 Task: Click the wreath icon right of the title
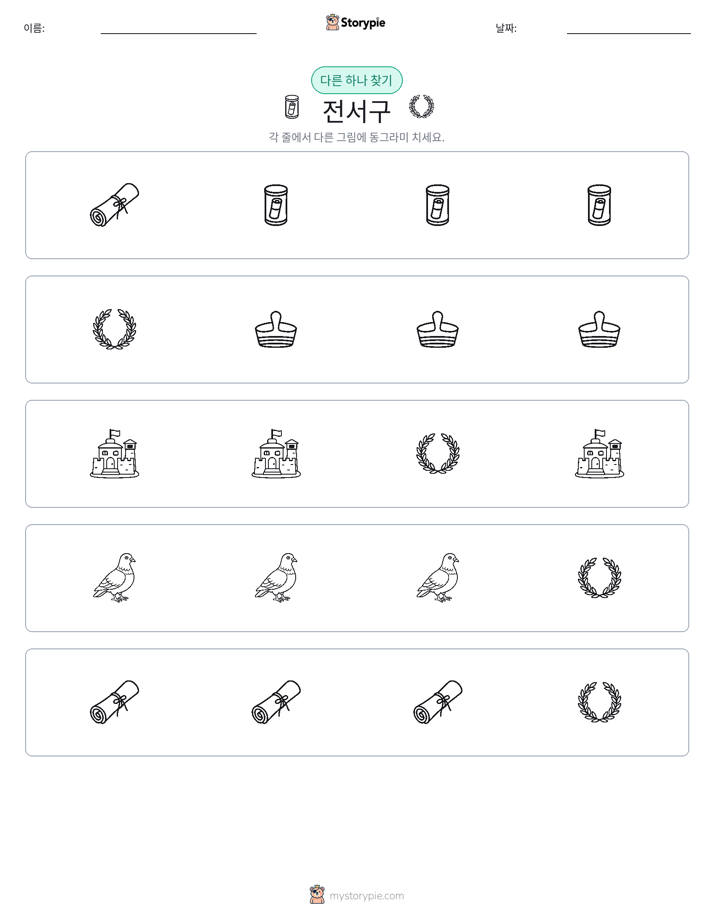(x=421, y=107)
